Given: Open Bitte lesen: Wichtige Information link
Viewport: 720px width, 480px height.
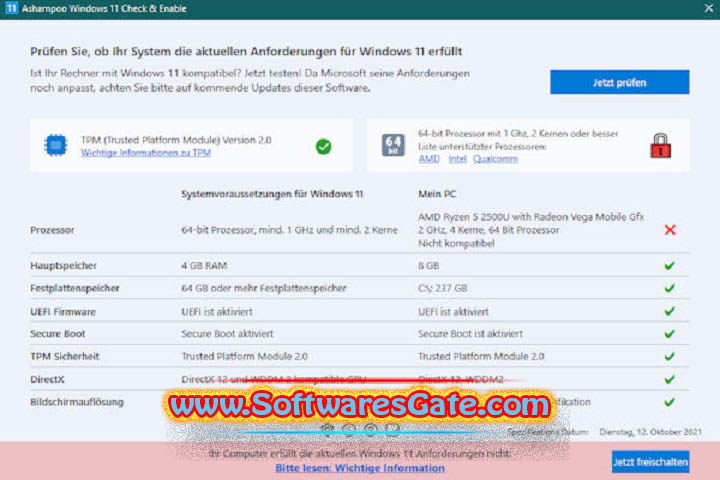Looking at the screenshot, I should click(x=360, y=468).
